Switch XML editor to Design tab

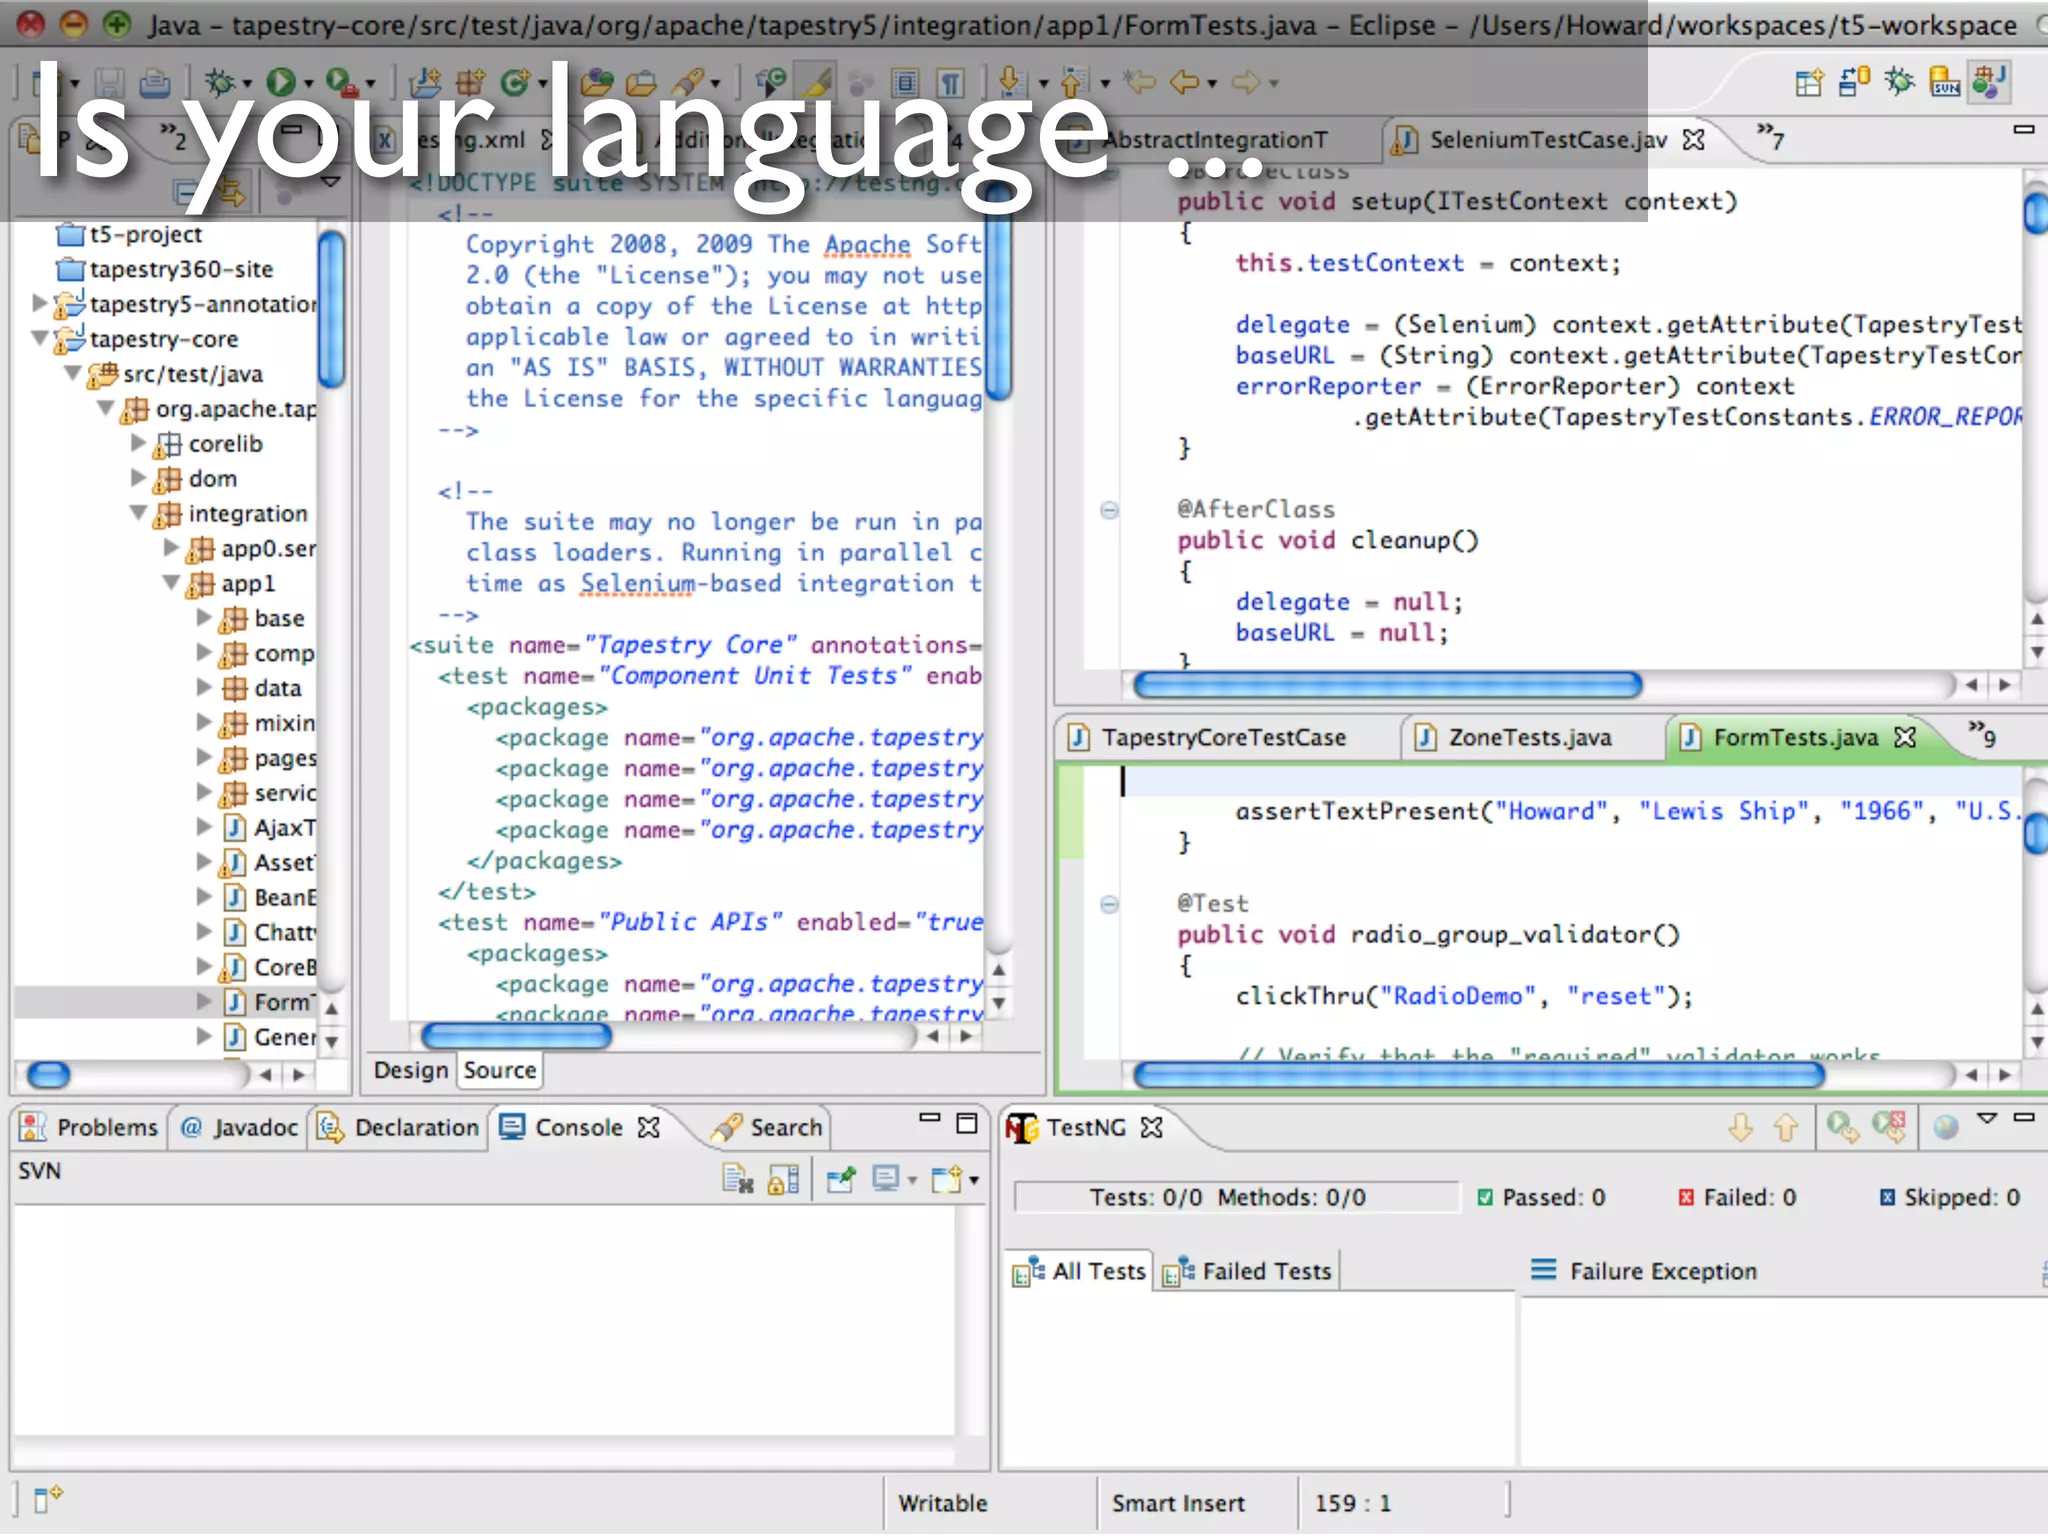411,1070
